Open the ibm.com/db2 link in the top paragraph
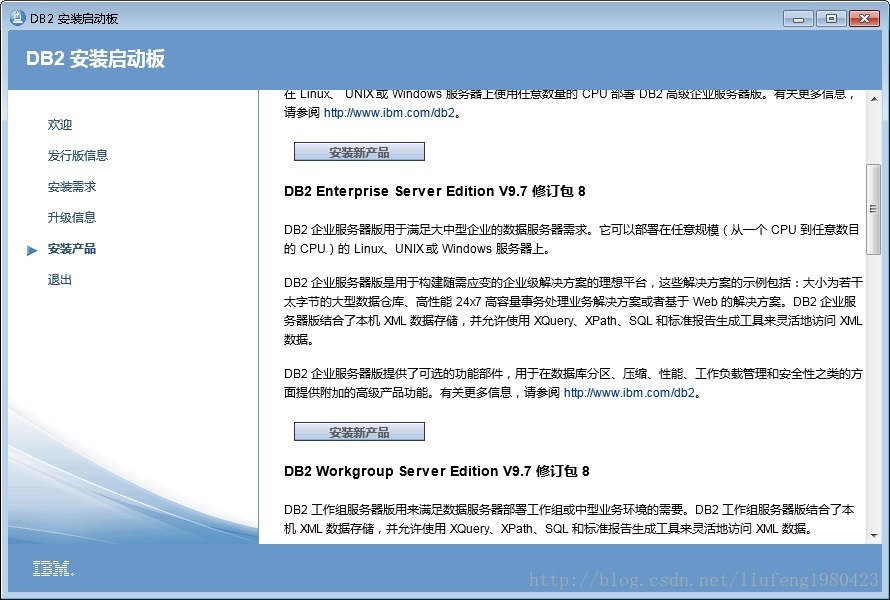This screenshot has height=600, width=890. pos(389,112)
